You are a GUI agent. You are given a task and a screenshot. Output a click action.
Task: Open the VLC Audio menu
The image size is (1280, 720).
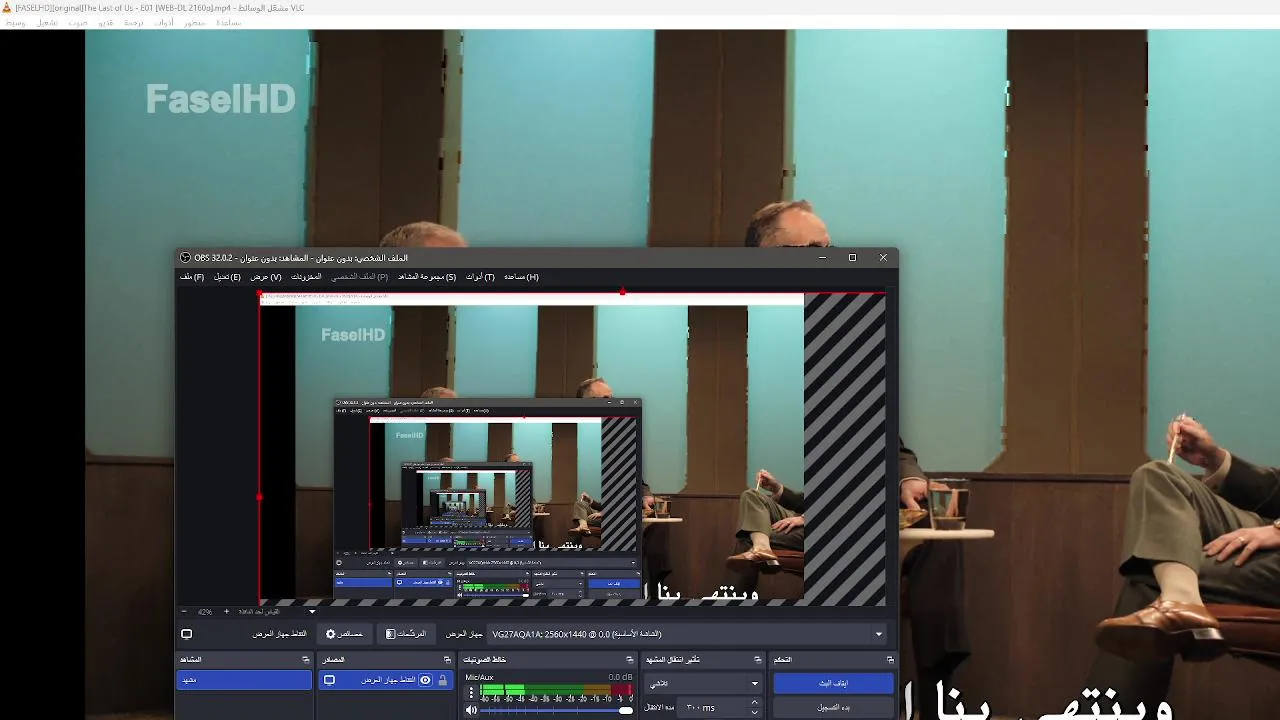(78, 22)
